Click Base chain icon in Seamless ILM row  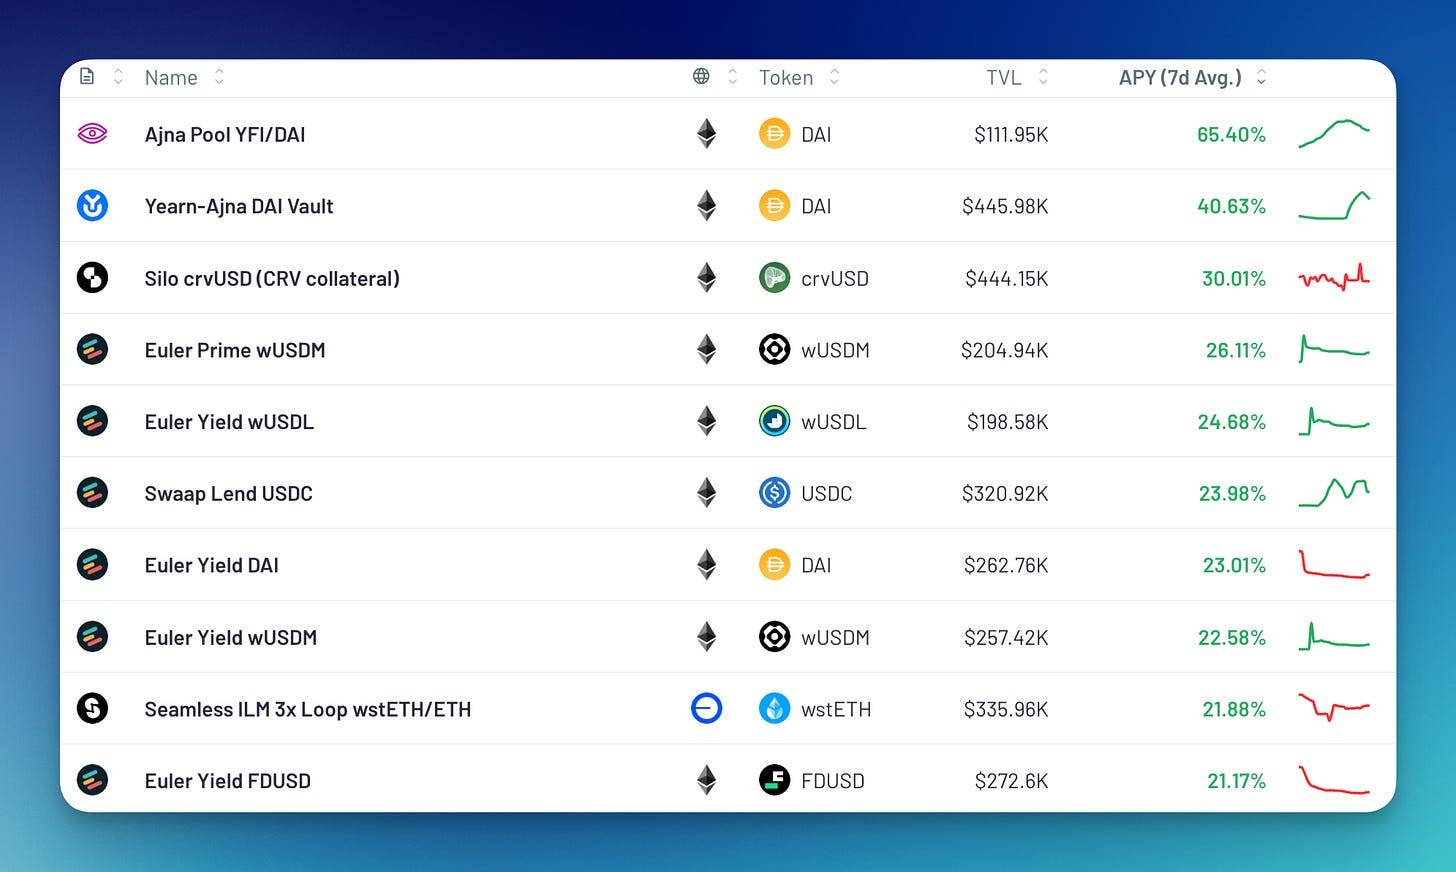(706, 709)
